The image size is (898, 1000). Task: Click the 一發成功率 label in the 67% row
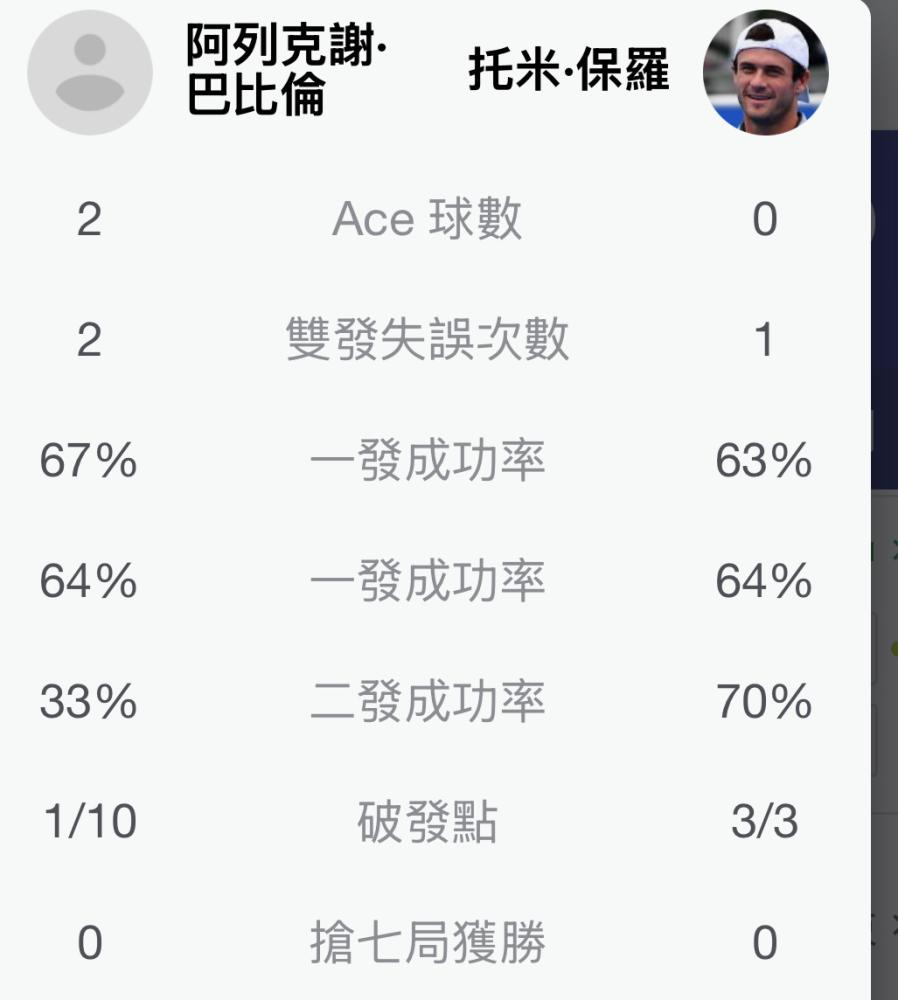coord(427,460)
